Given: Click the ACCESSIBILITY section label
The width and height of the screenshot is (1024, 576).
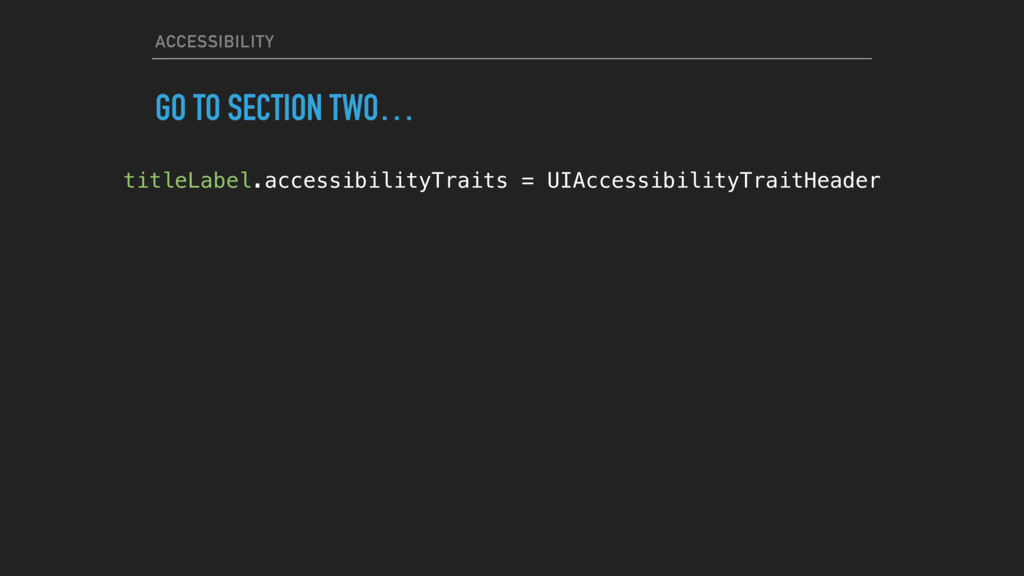Looking at the screenshot, I should [214, 42].
